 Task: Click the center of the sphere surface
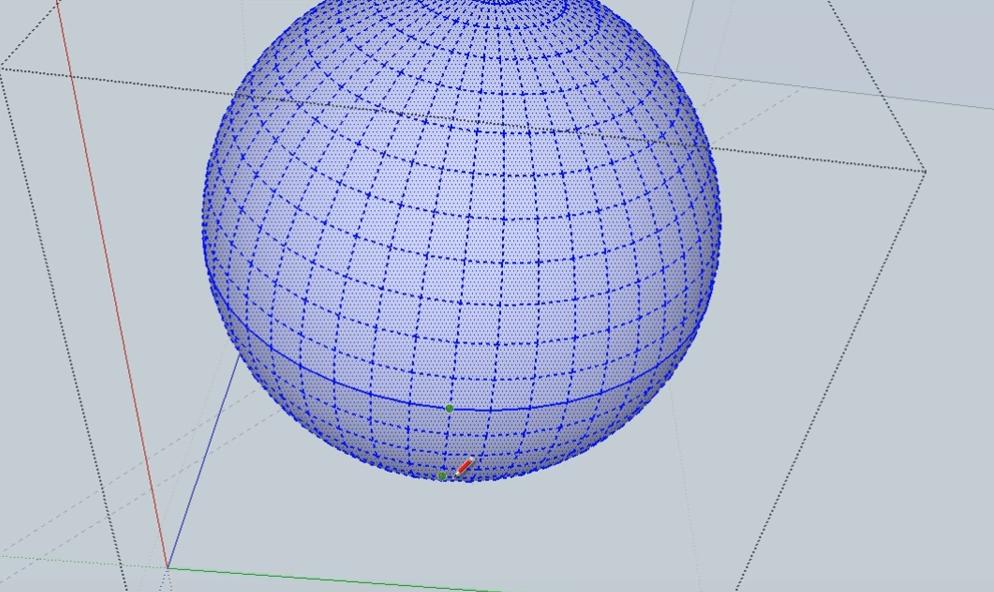pyautogui.click(x=462, y=230)
